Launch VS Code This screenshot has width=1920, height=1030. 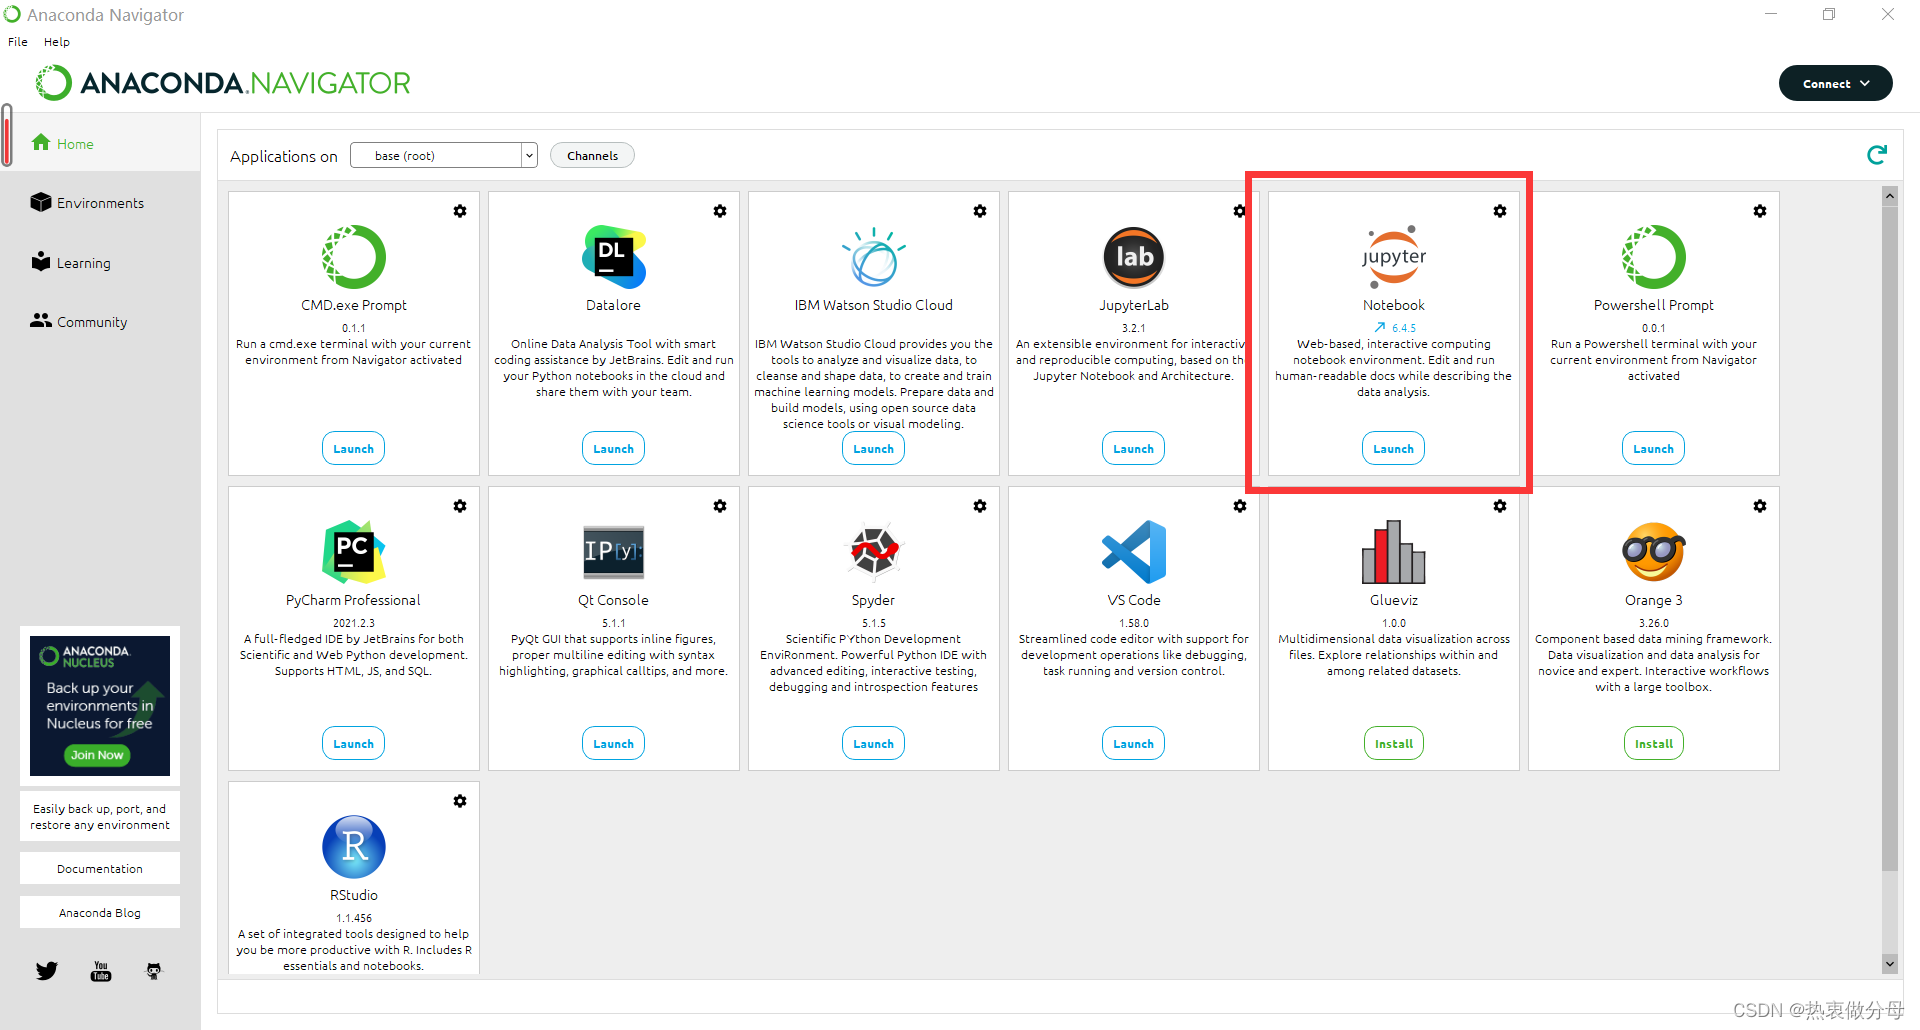pos(1133,743)
